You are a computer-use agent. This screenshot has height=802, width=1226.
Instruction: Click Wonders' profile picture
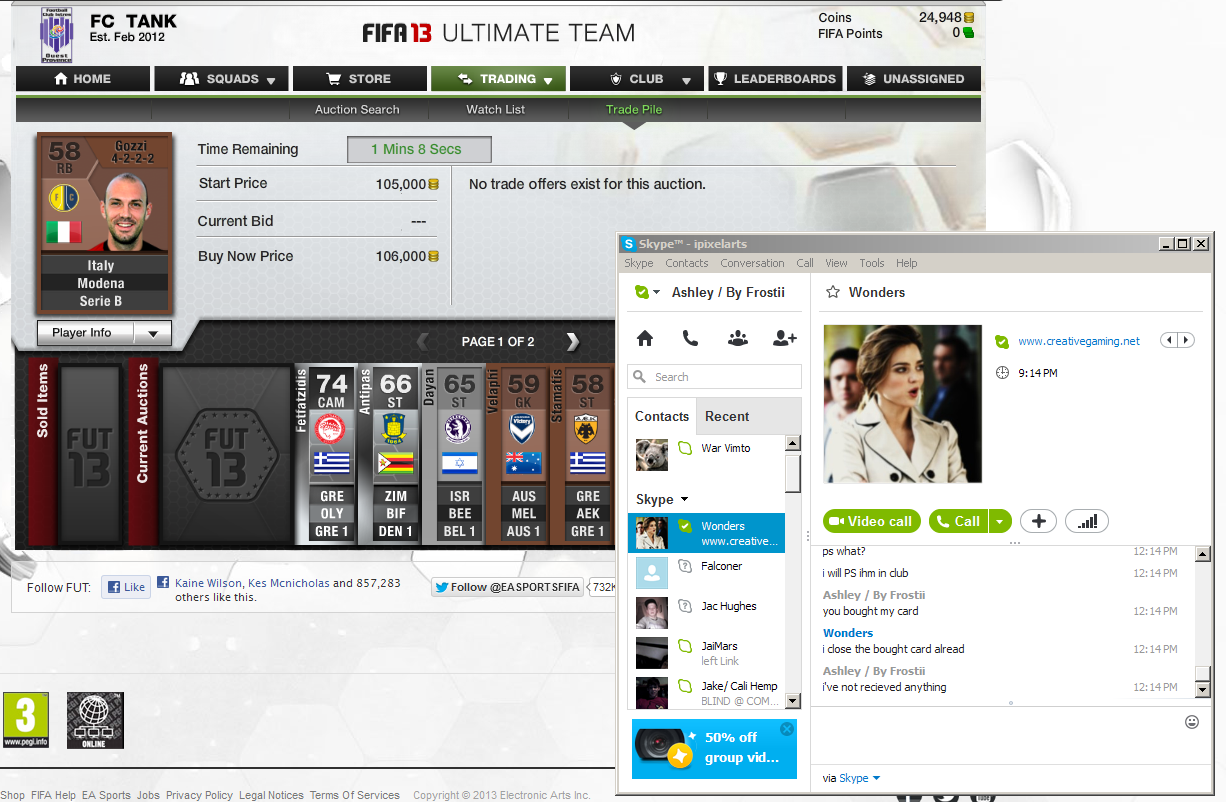click(902, 404)
